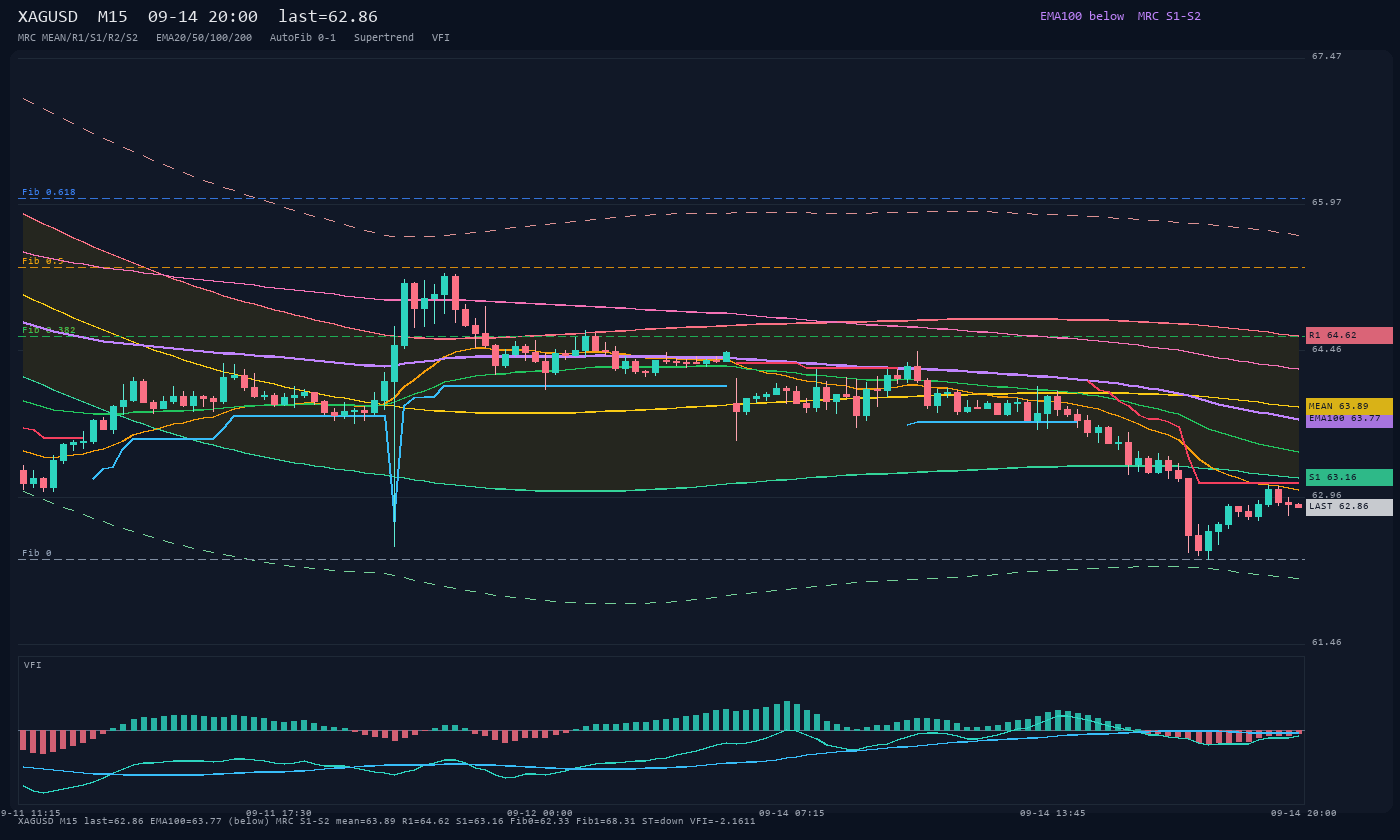
Task: Click the 67.47 price axis label
Action: coord(1327,56)
